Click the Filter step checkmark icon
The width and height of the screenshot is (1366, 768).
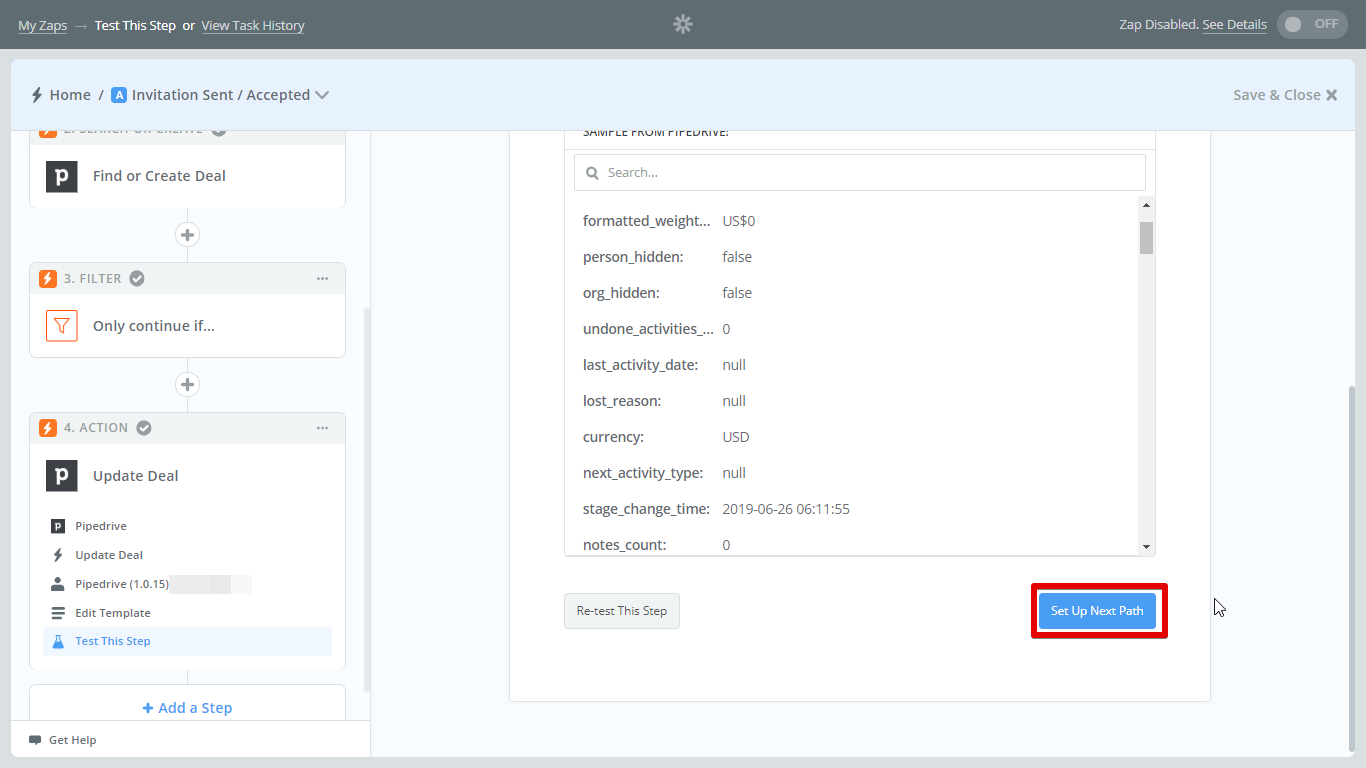[137, 279]
